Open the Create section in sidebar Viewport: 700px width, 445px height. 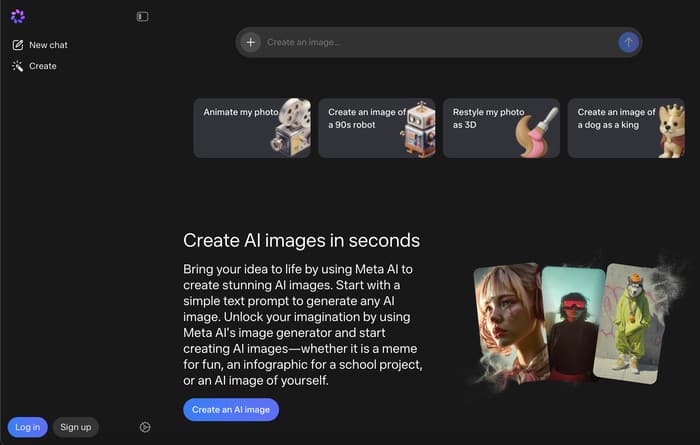[x=34, y=66]
